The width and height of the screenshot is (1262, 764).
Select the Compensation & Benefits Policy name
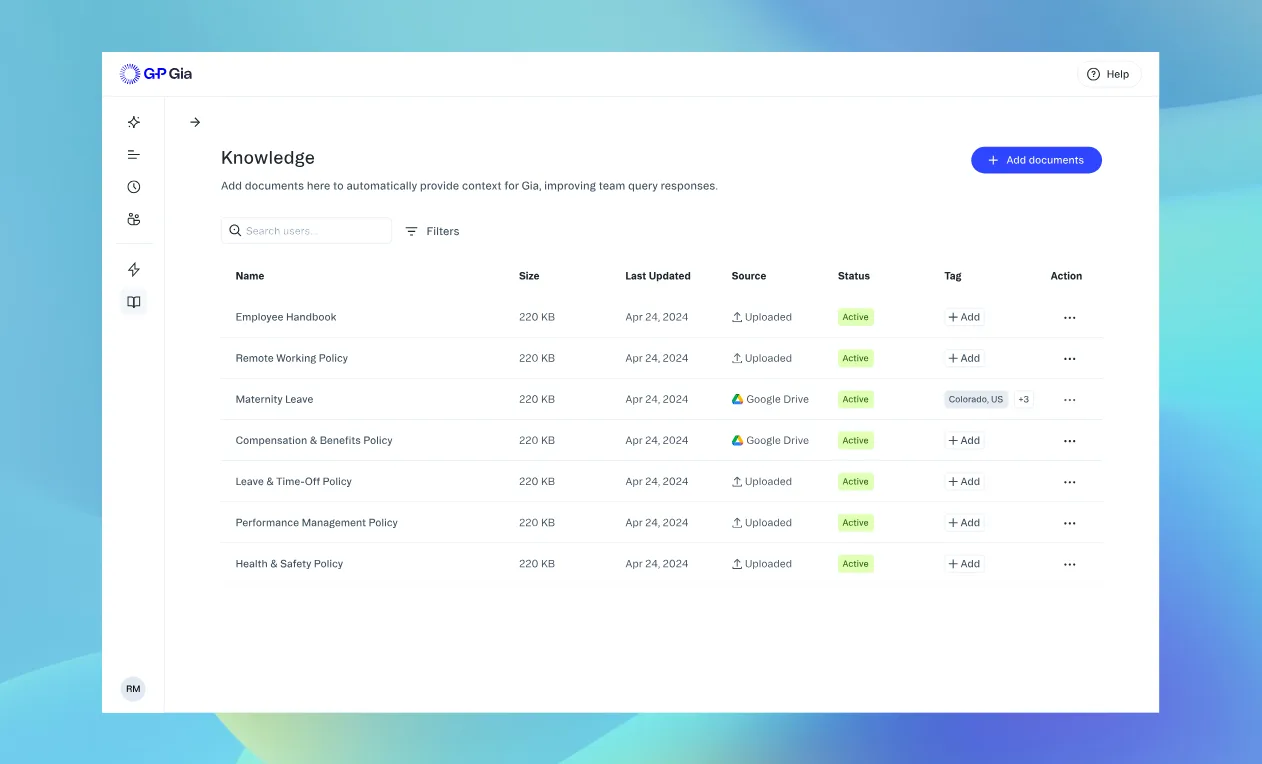tap(314, 440)
